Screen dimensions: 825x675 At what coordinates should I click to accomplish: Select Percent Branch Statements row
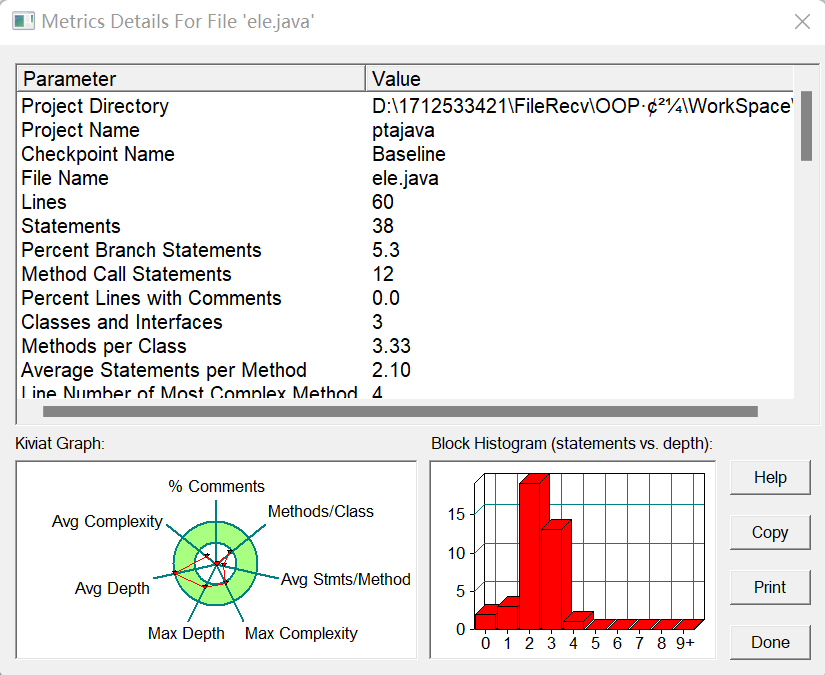pos(405,250)
